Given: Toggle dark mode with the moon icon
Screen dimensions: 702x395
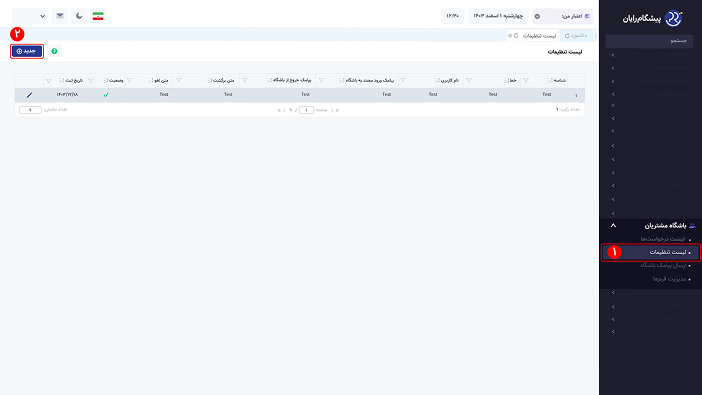Looking at the screenshot, I should (x=79, y=16).
